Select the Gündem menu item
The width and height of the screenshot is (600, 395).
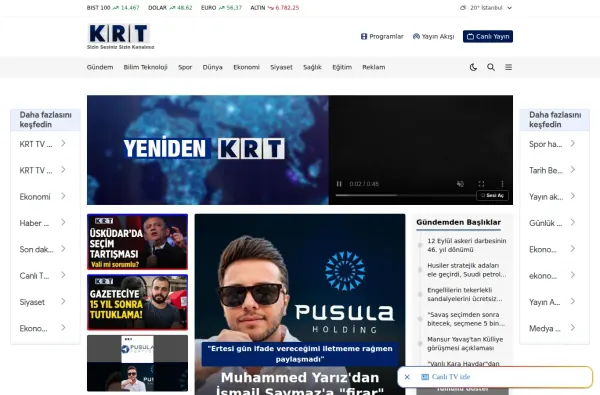100,67
